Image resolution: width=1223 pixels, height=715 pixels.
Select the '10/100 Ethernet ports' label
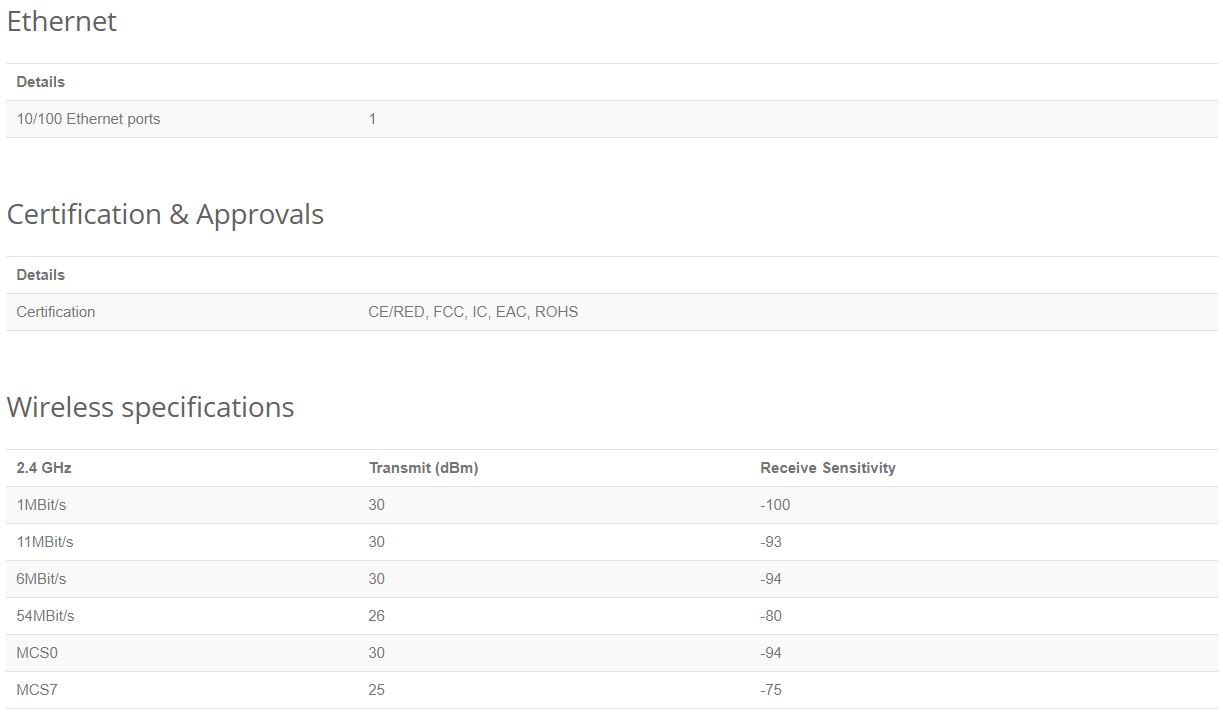(x=88, y=119)
